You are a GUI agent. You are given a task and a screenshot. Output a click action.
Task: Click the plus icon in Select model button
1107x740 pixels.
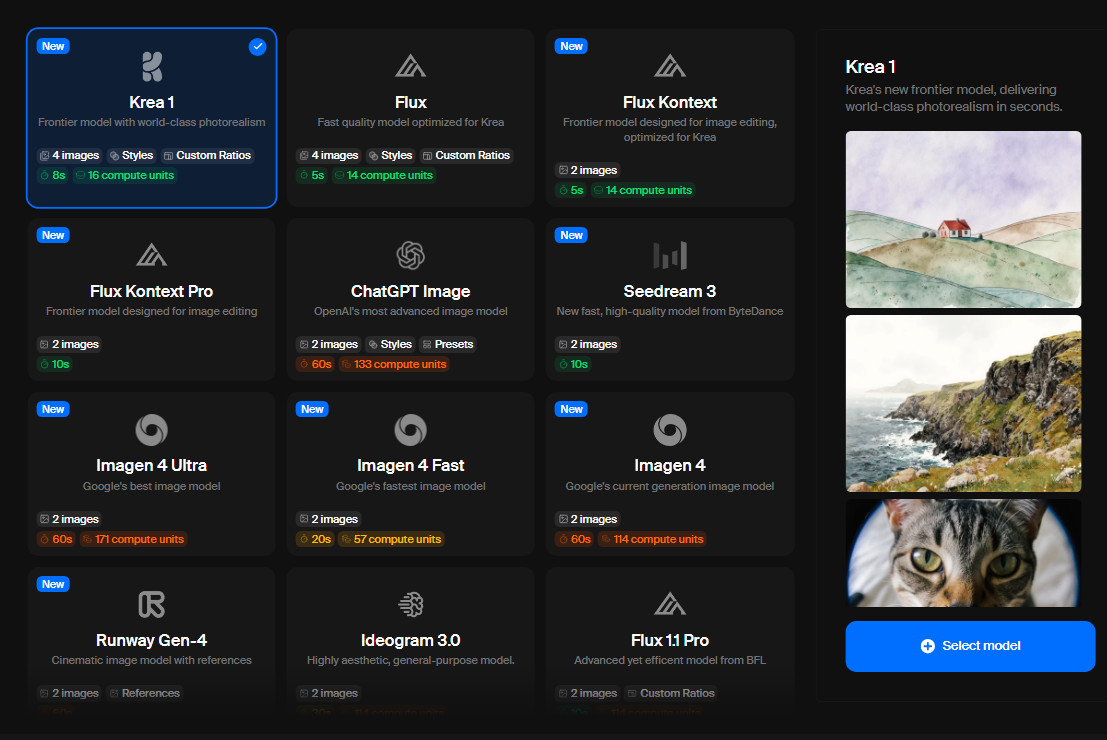click(928, 646)
